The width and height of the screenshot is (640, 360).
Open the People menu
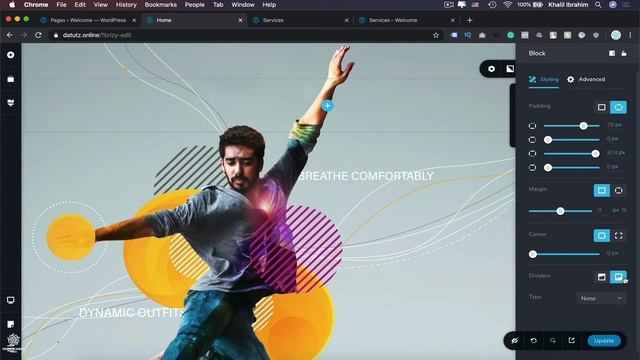coord(194,5)
